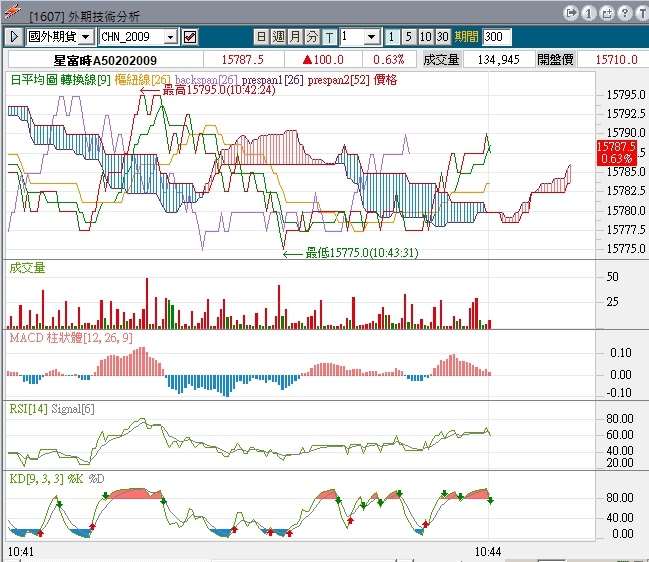The width and height of the screenshot is (649, 562).
Task: Click the 價格 legend label
Action: pos(385,80)
